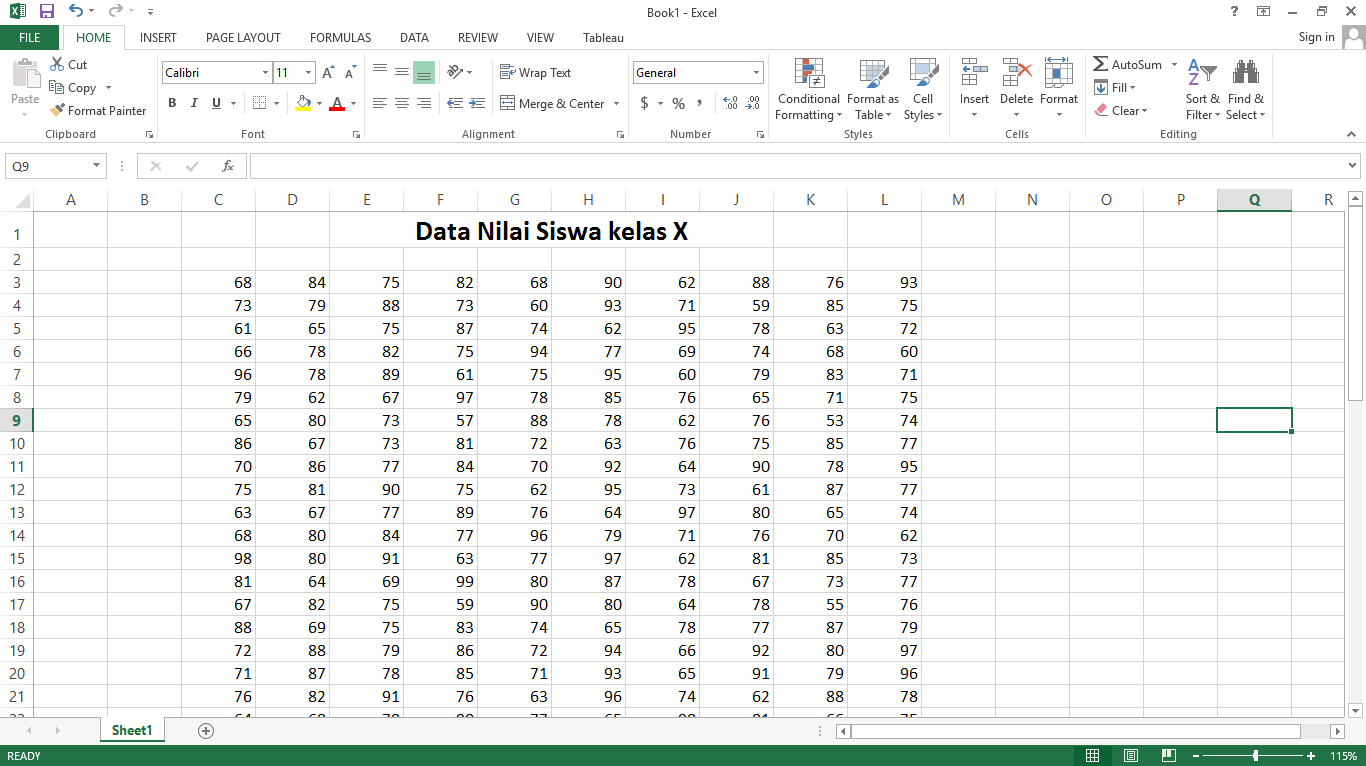Click the Percent Style icon
Screen dimensions: 1366x766
coord(678,103)
